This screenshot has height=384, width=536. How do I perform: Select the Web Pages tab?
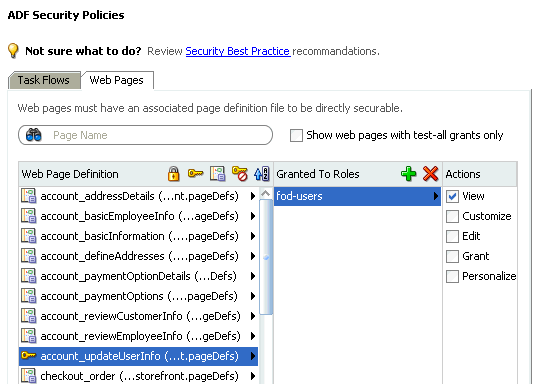[117, 80]
